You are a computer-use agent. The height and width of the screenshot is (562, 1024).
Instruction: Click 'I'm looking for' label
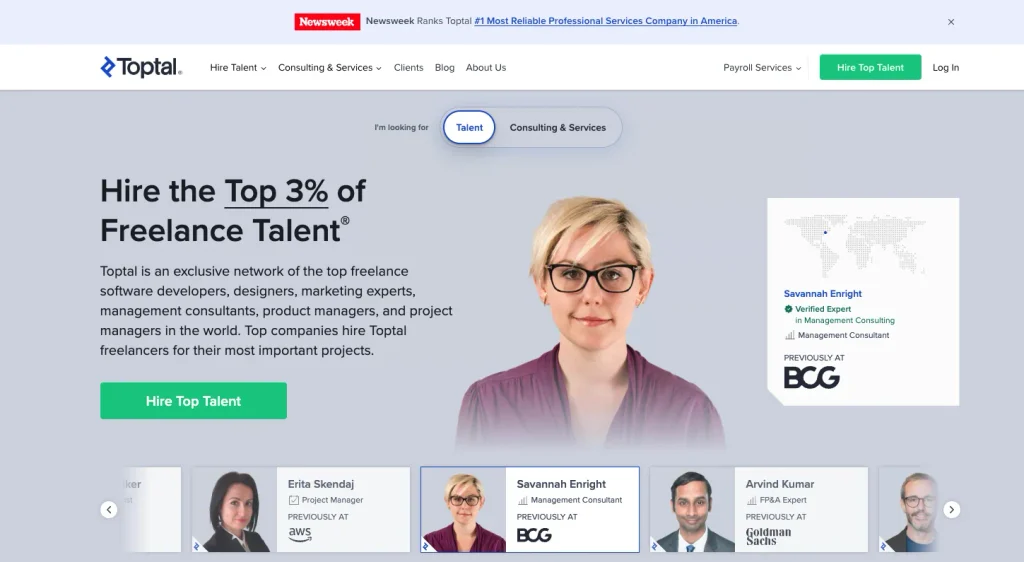coord(401,127)
